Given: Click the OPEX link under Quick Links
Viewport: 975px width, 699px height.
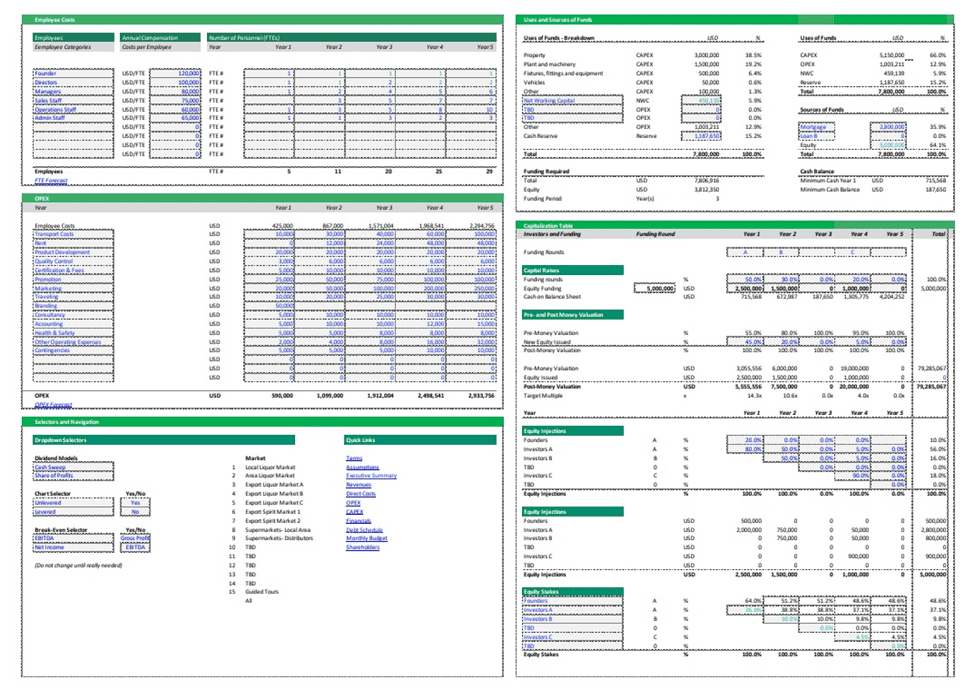Looking at the screenshot, I should pos(353,502).
